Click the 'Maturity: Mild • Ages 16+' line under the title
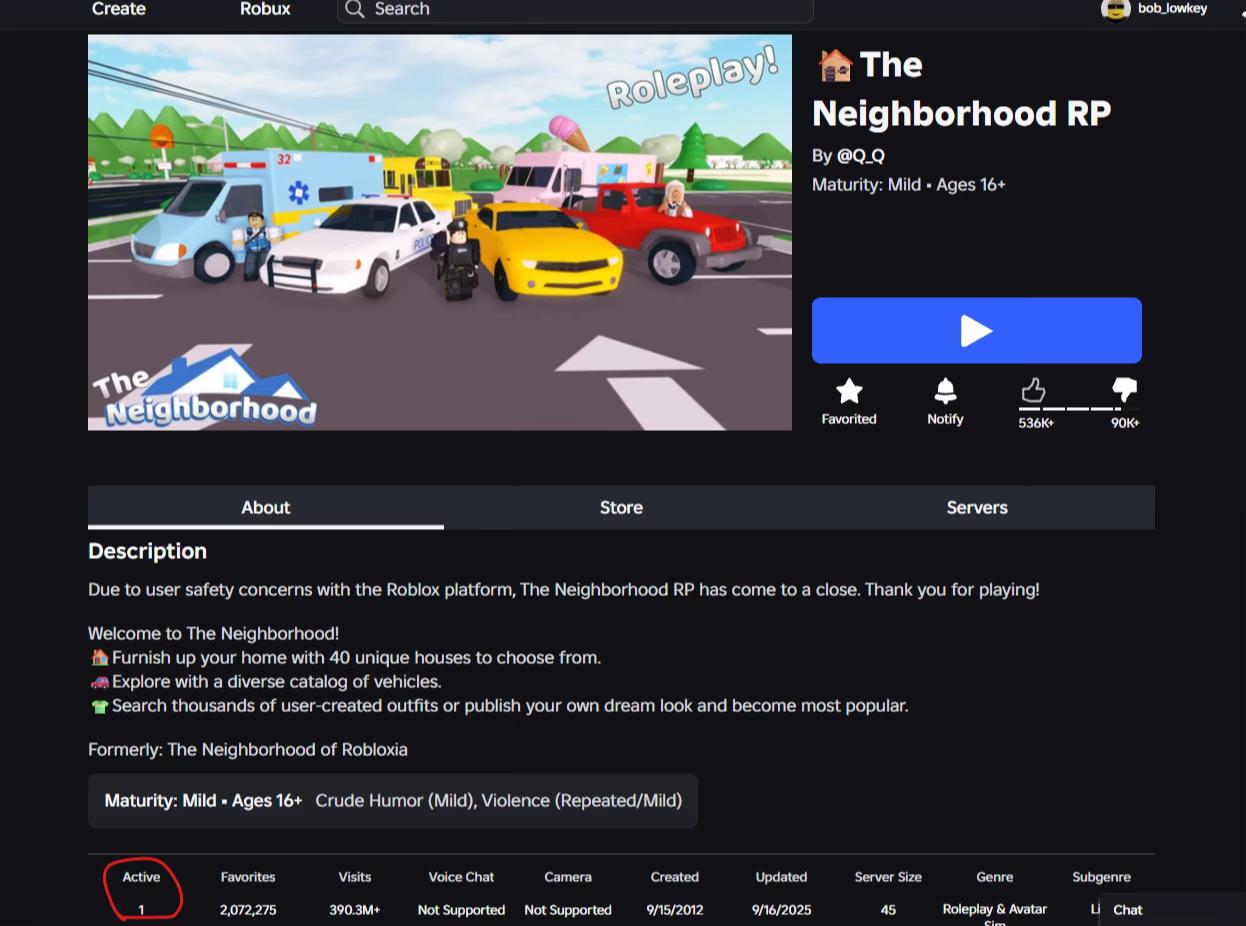This screenshot has width=1246, height=926. coord(908,185)
